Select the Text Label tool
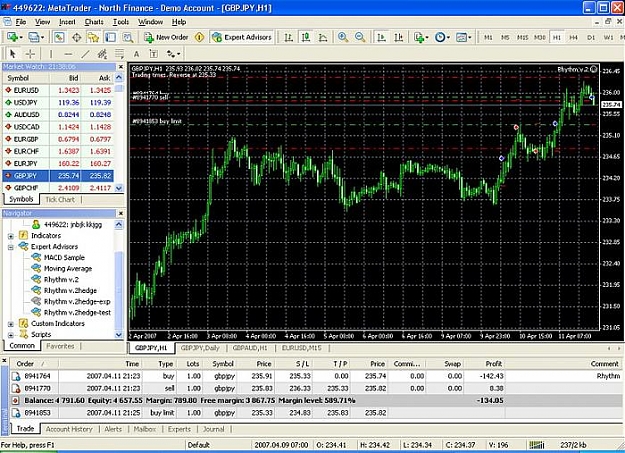Viewport: 625px width, 453px height. point(153,53)
